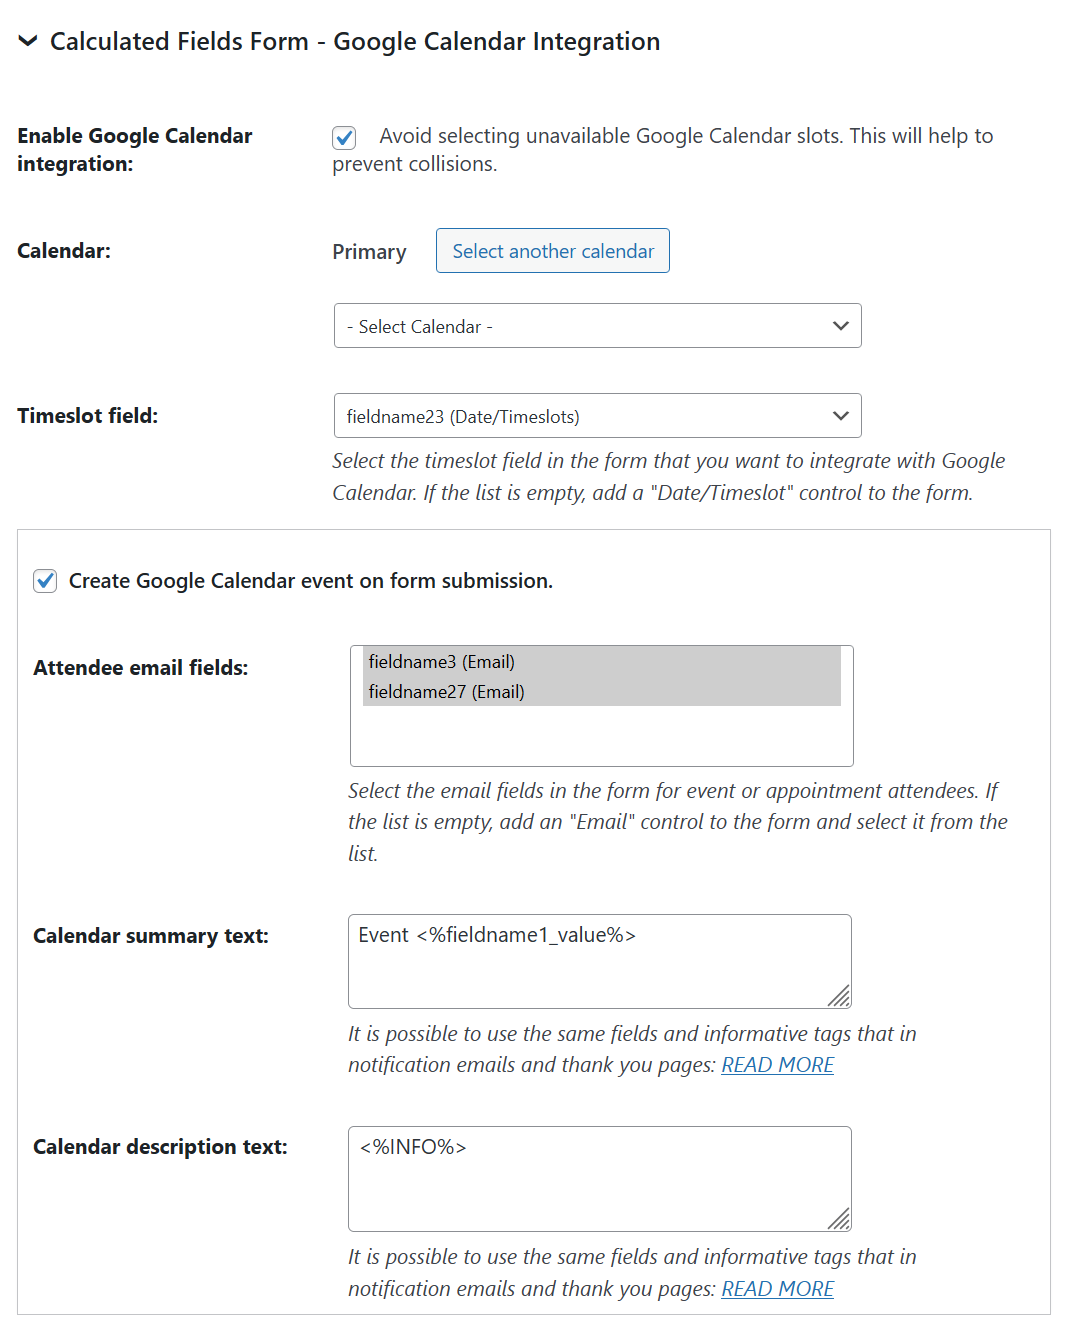Open the Select Calendar dropdown
The height and width of the screenshot is (1332, 1068).
point(596,326)
